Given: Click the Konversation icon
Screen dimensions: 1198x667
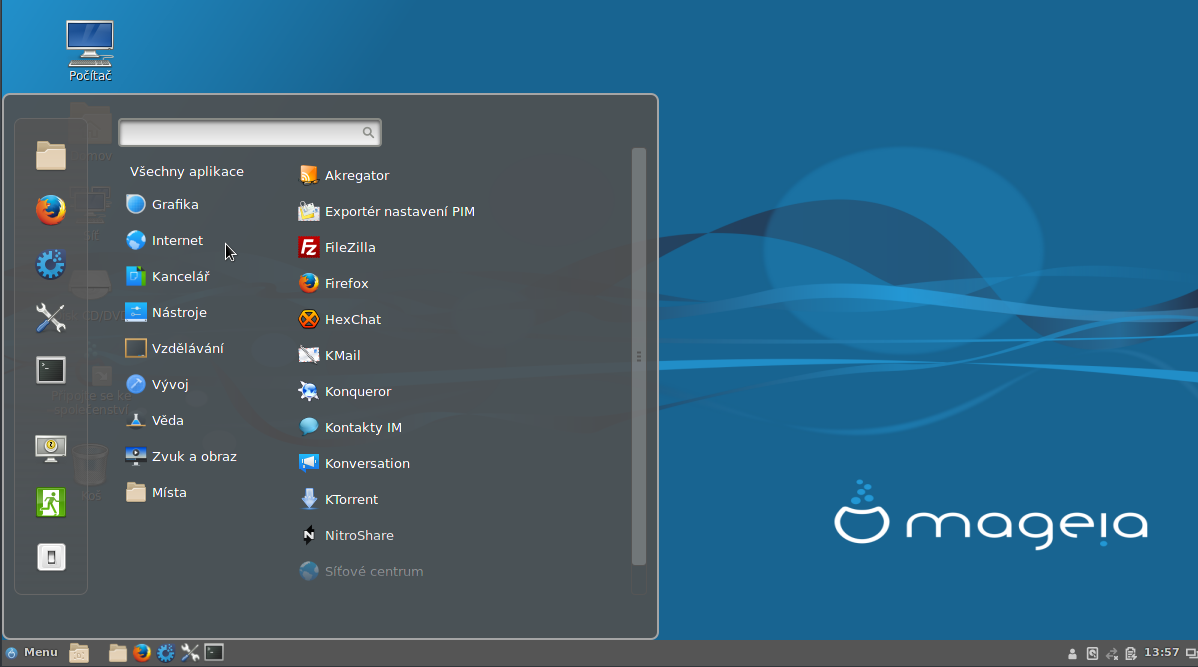Looking at the screenshot, I should [309, 463].
